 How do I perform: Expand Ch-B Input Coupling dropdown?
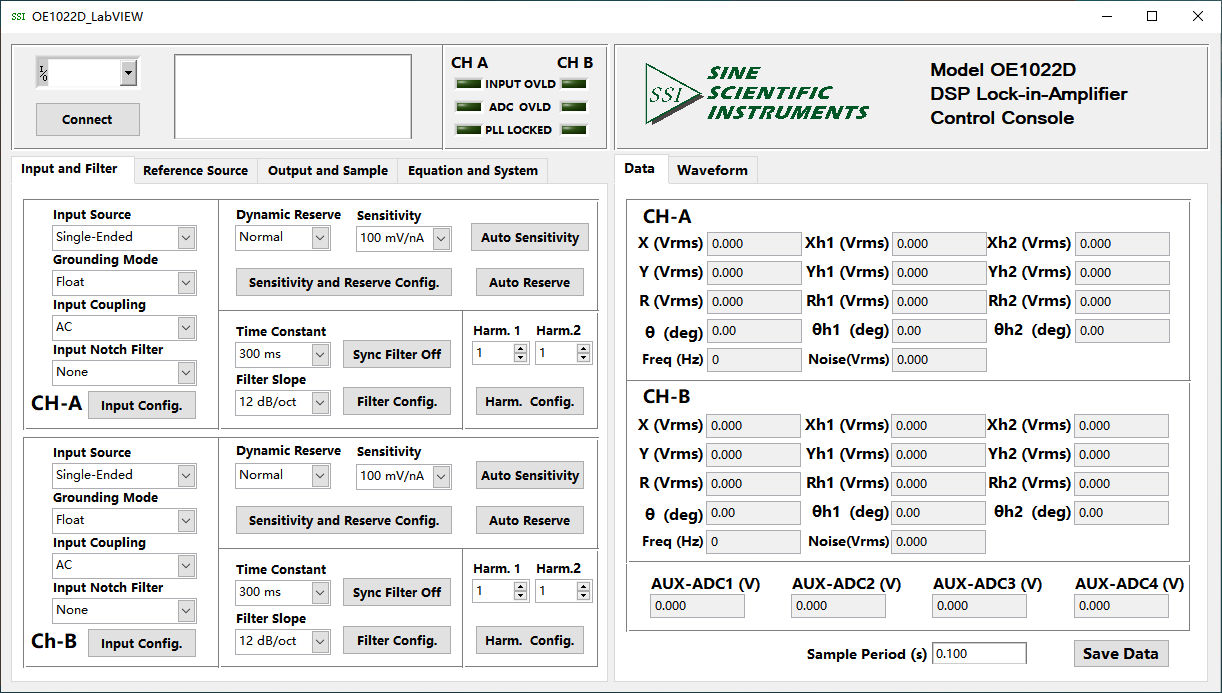coord(186,565)
